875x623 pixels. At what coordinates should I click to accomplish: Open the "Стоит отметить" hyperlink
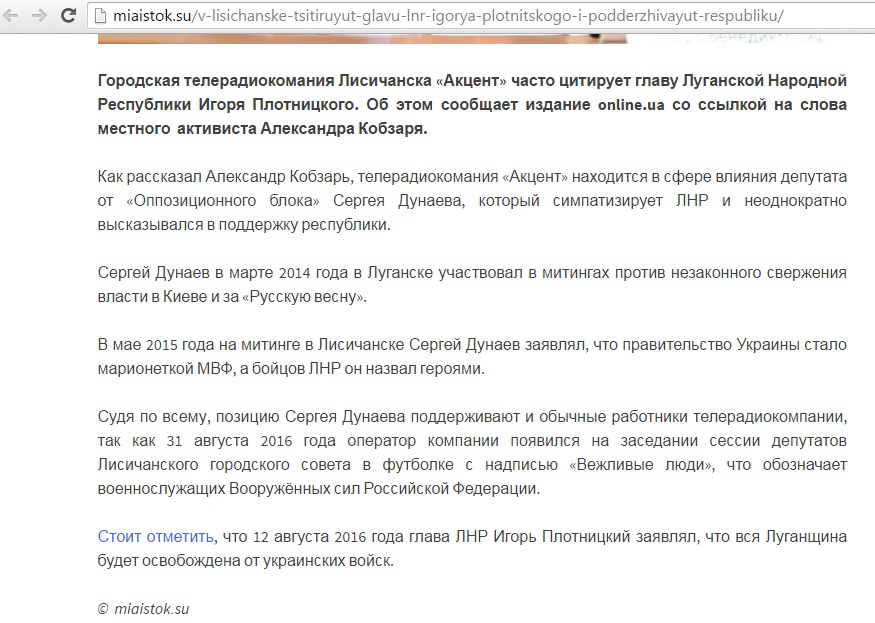point(155,537)
